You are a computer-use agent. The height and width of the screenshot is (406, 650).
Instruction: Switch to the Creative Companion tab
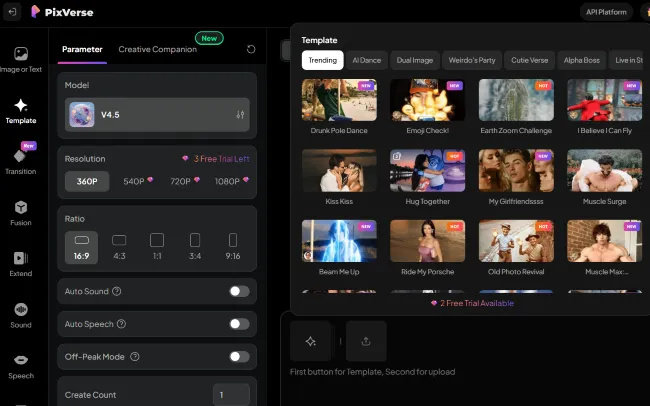click(x=157, y=49)
